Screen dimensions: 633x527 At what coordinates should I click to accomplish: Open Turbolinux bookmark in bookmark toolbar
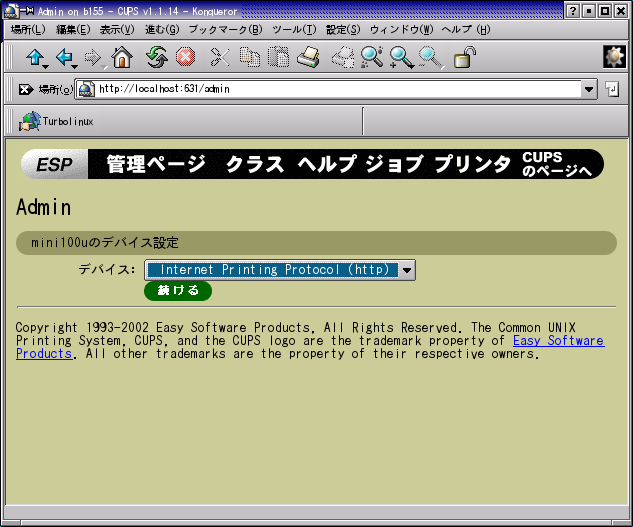tap(56, 121)
